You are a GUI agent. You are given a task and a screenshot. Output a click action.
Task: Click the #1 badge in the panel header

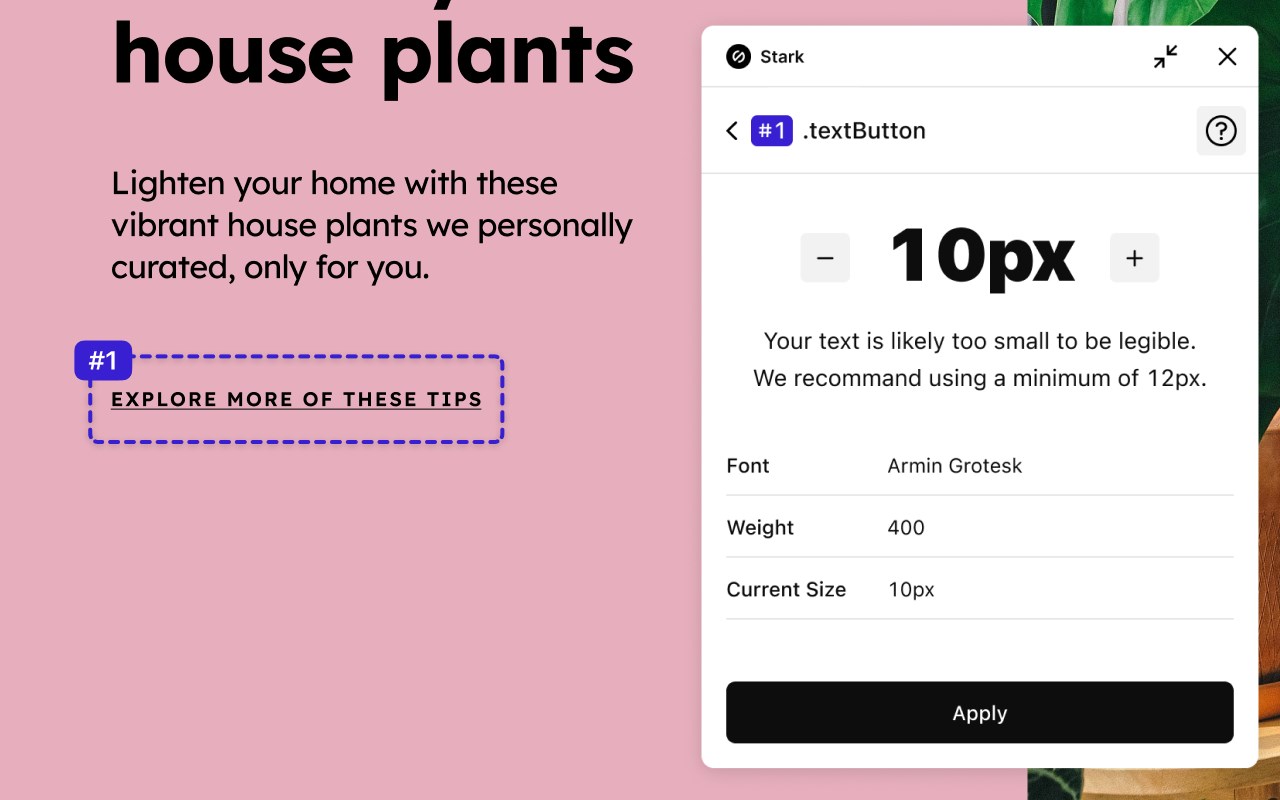pyautogui.click(x=772, y=131)
